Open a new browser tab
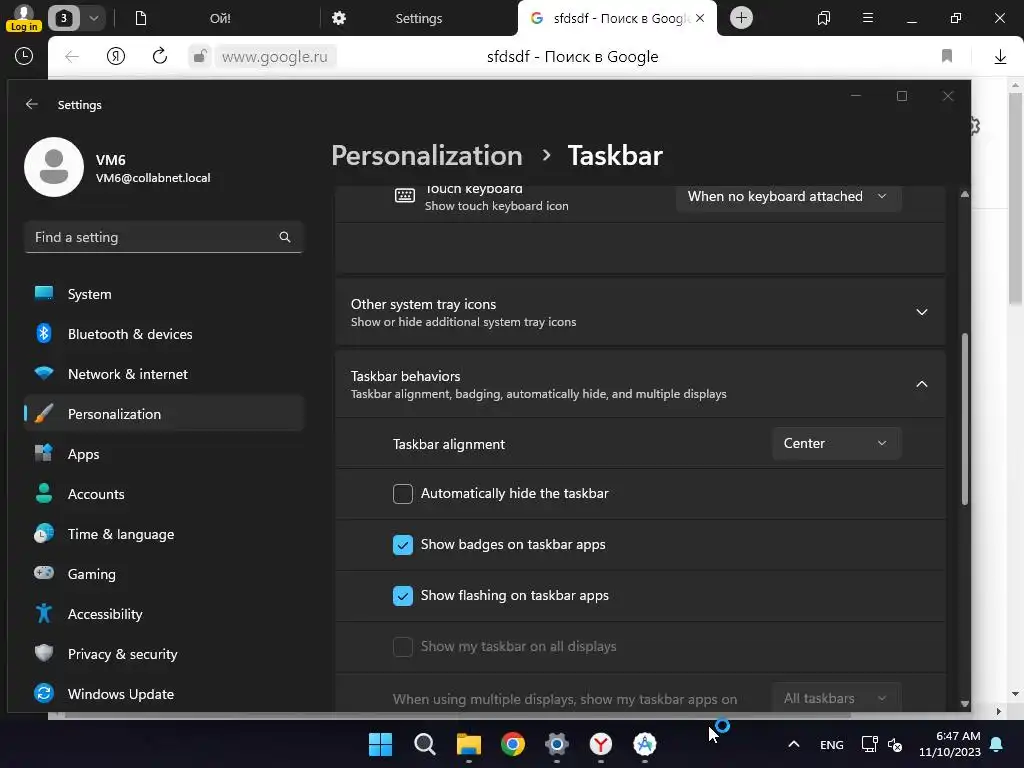This screenshot has width=1024, height=768. pos(741,18)
